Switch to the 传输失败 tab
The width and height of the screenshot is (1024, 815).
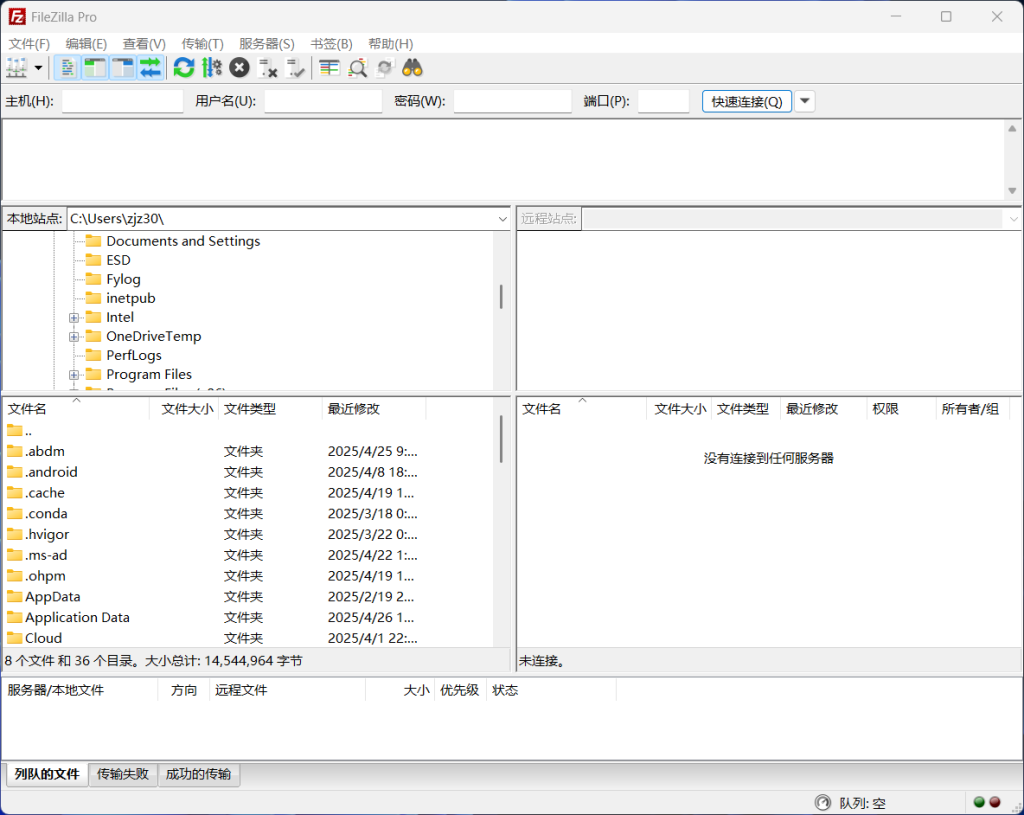tap(123, 774)
